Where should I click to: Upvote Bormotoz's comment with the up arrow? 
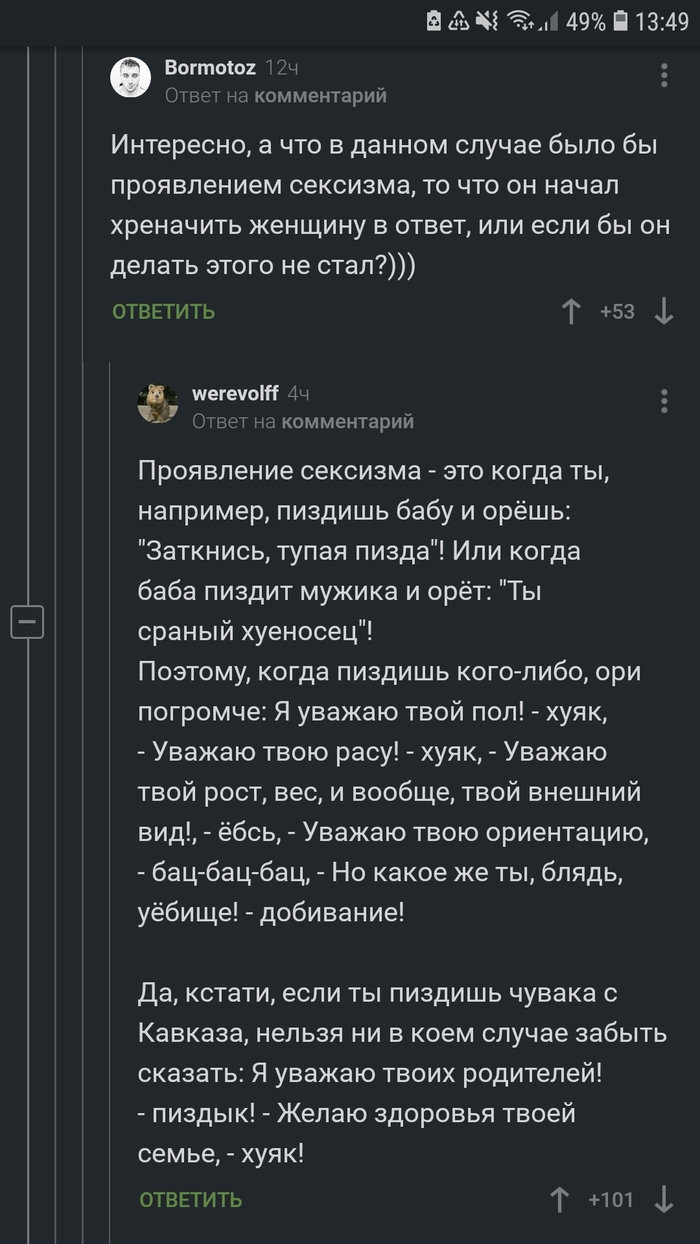click(571, 312)
